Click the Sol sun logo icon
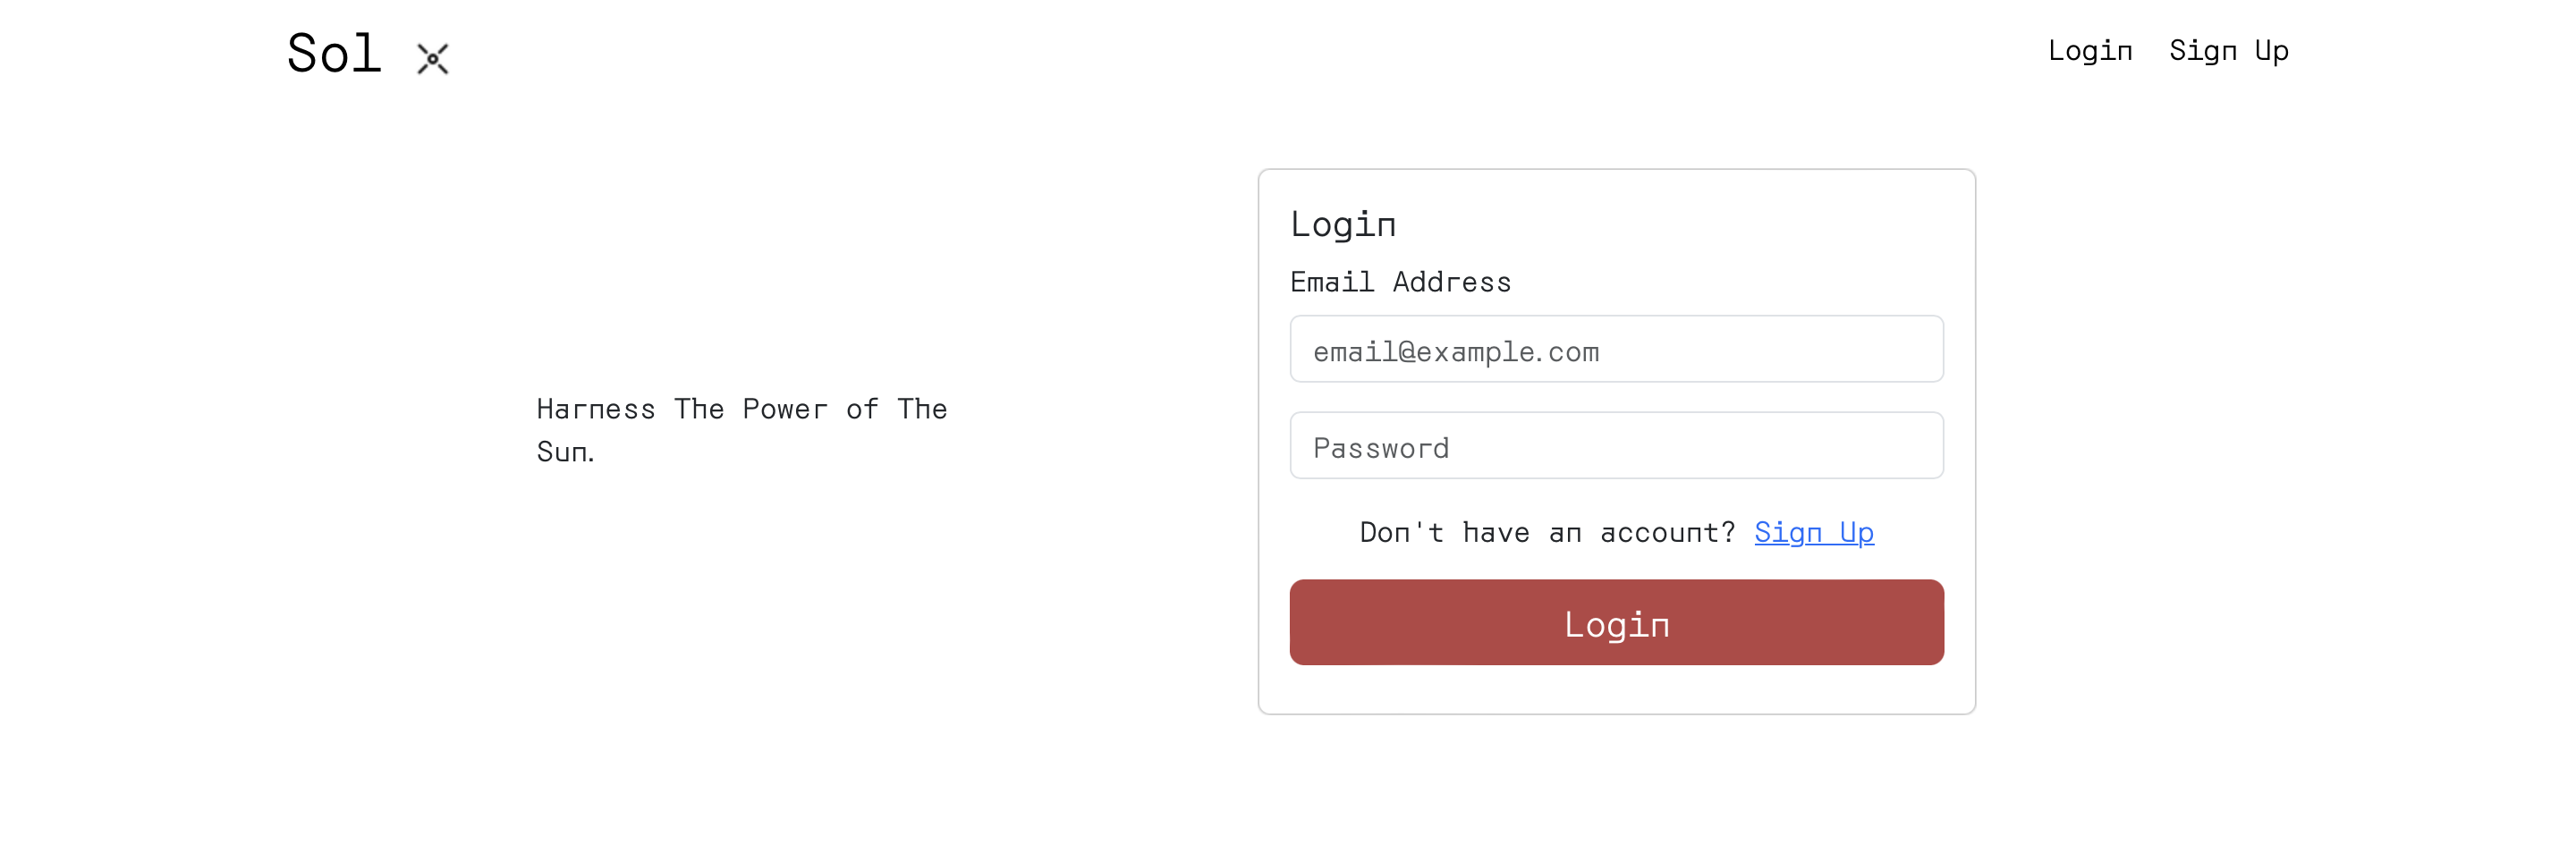The width and height of the screenshot is (2576, 853). coord(432,58)
